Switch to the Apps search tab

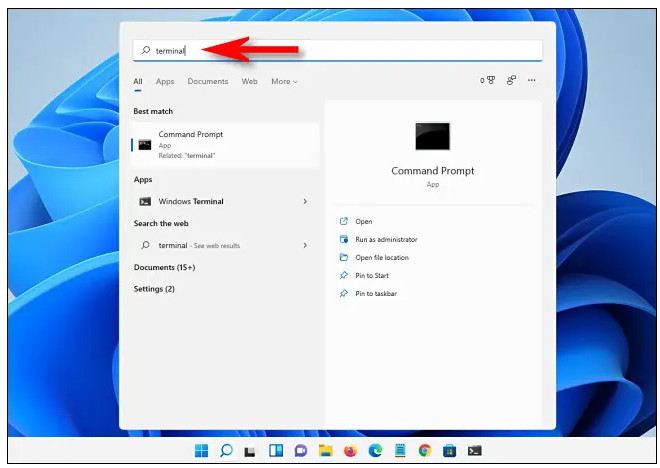coord(164,81)
